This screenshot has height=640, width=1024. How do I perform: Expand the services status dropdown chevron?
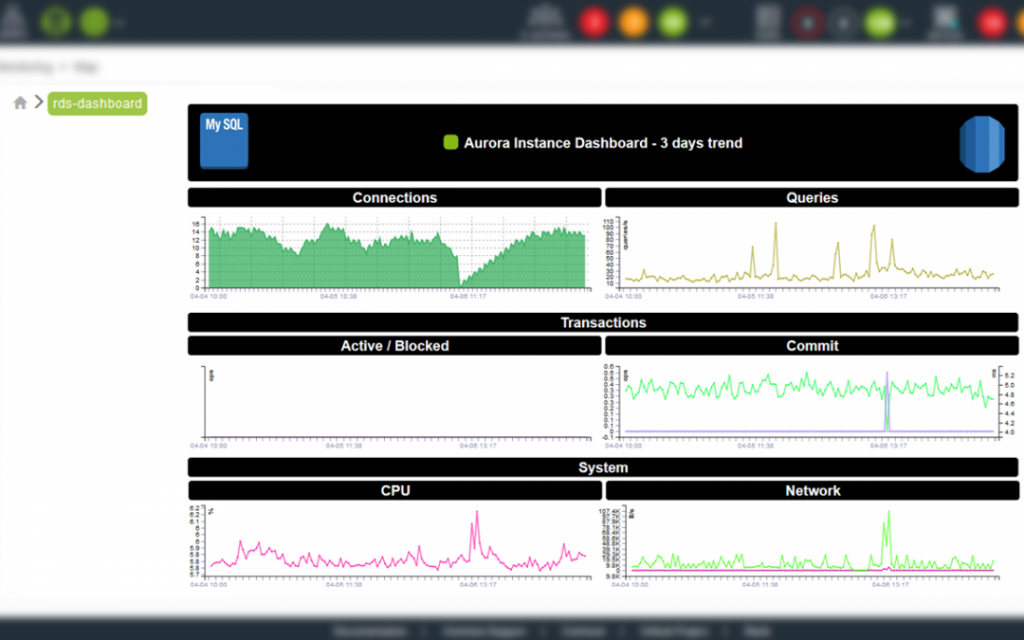point(906,22)
